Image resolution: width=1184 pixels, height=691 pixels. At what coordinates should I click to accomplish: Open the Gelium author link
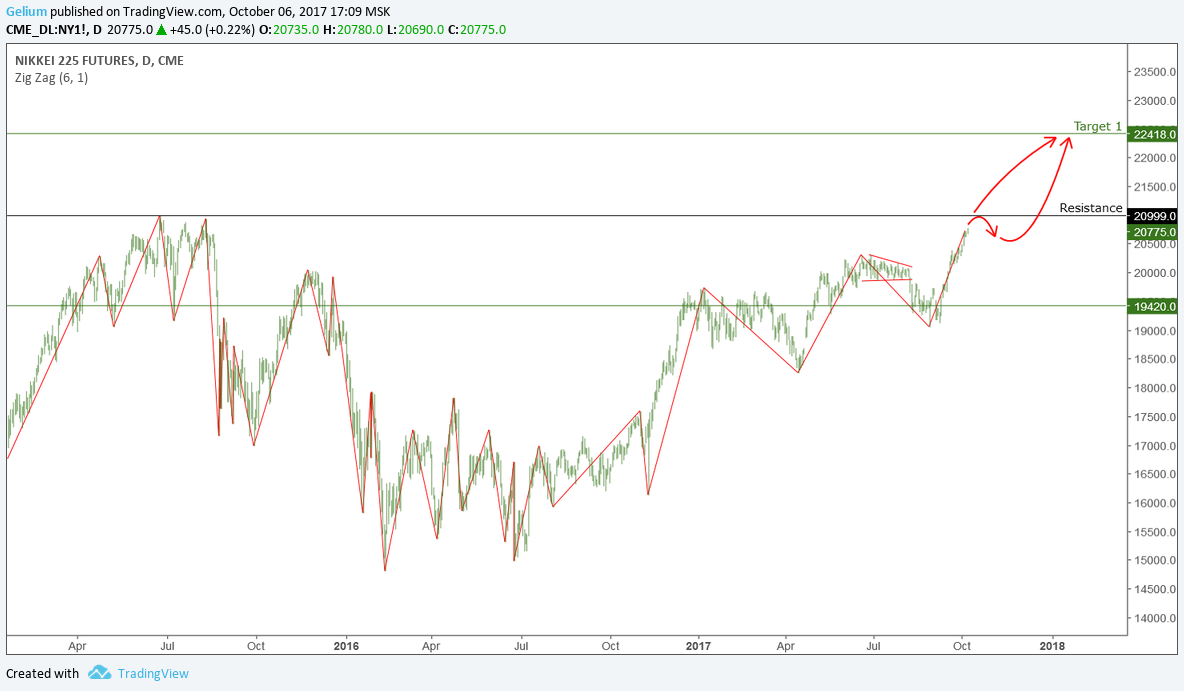26,11
